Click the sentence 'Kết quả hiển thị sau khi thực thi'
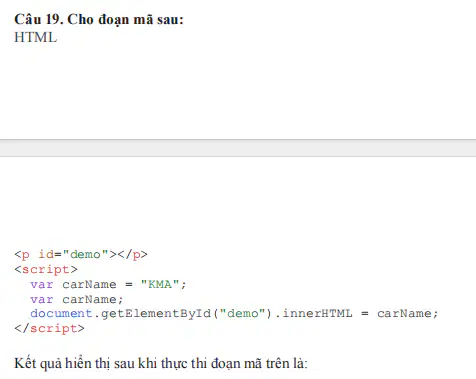The image size is (476, 379). [x=161, y=363]
